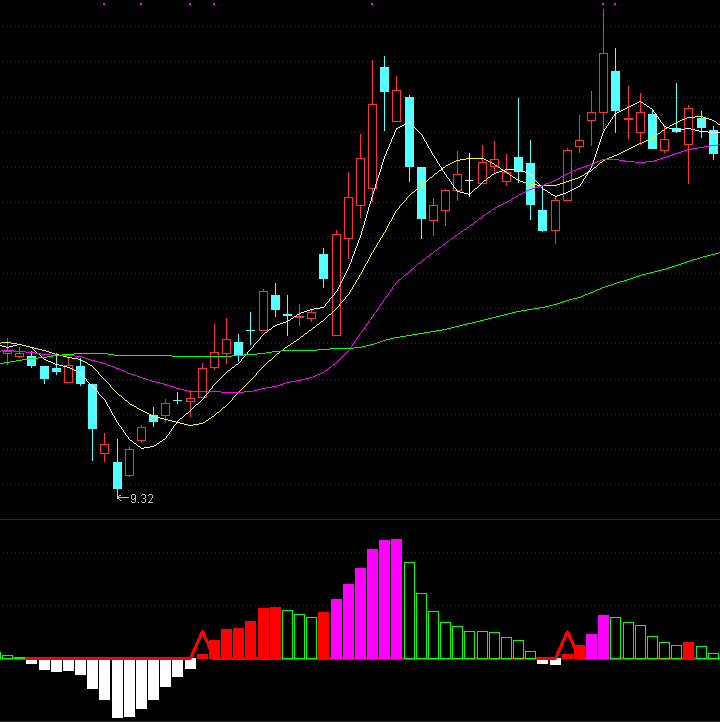
Task: Click the red triangle signal after the small white bars
Action: [567, 645]
